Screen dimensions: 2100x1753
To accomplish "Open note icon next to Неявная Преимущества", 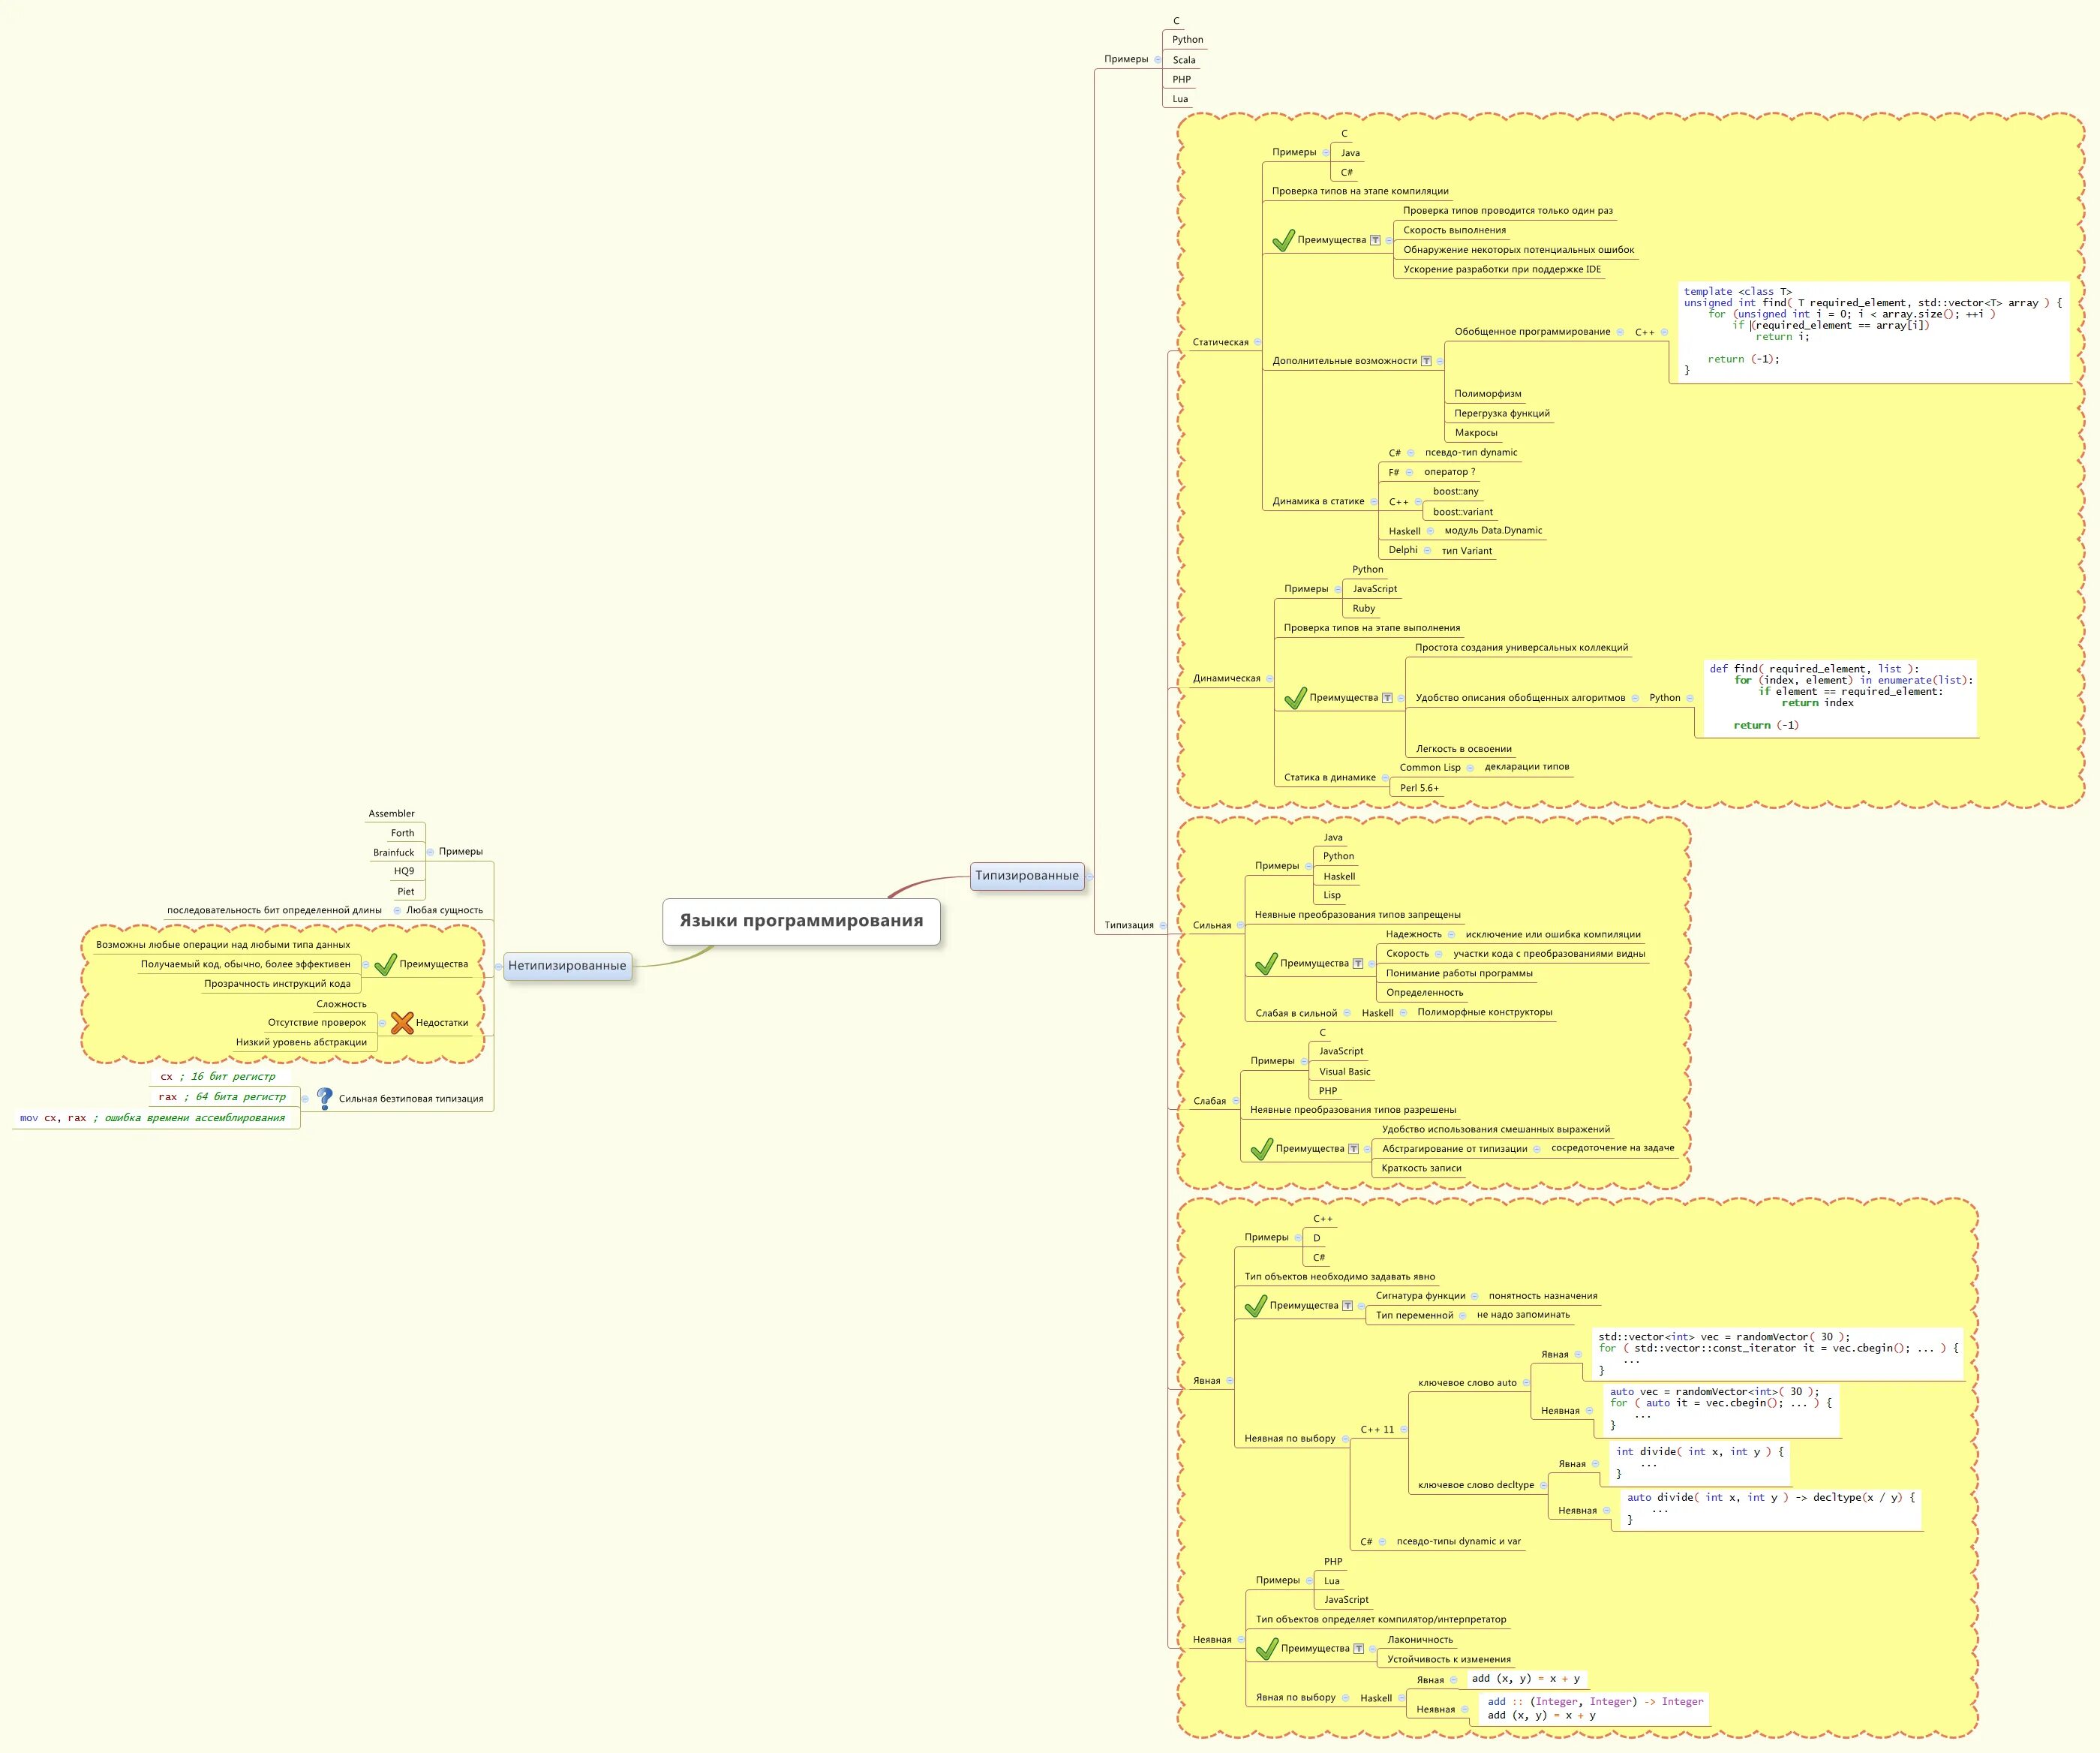I will click(1358, 1649).
